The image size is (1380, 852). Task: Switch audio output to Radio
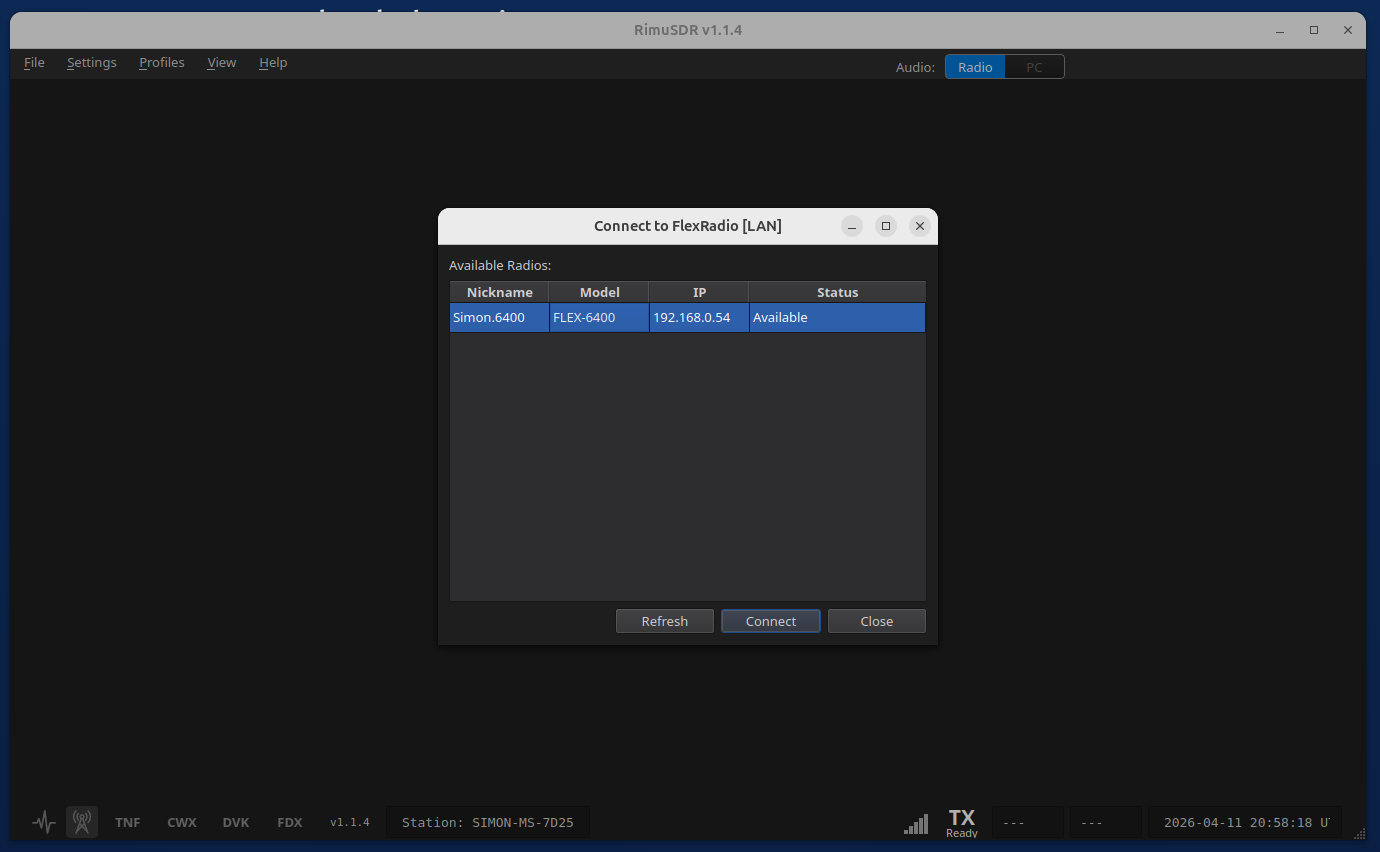pyautogui.click(x=975, y=67)
